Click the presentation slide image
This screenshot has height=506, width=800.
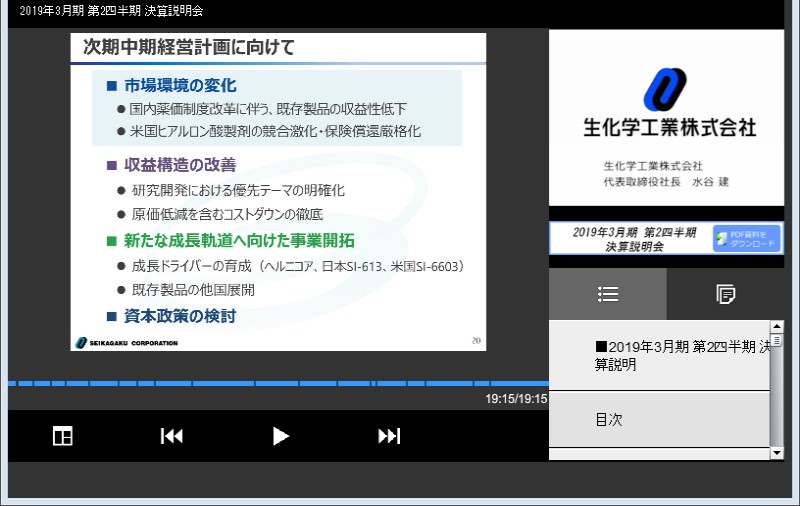click(x=278, y=192)
